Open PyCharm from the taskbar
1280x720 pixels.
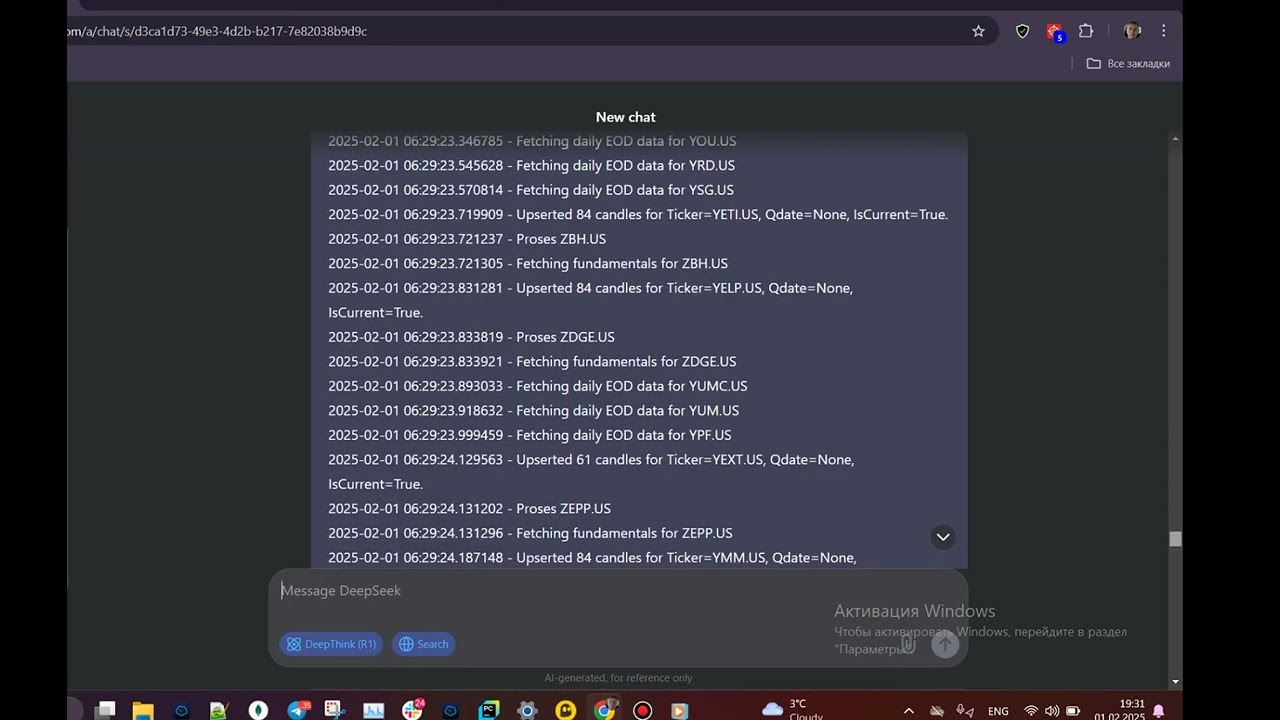tap(489, 711)
